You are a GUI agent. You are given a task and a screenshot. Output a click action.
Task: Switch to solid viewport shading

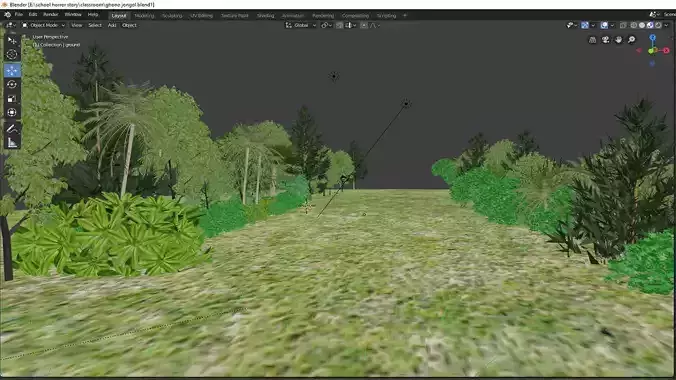642,25
